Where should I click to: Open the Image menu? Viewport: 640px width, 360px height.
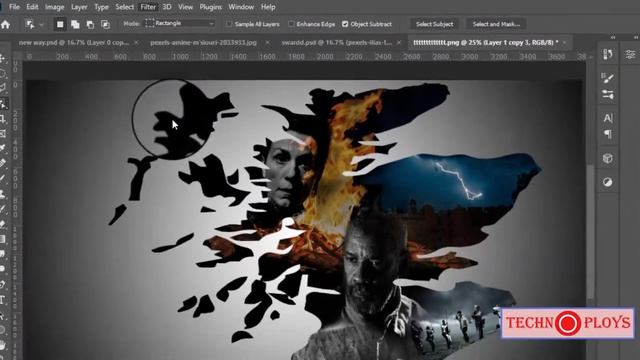coord(55,7)
